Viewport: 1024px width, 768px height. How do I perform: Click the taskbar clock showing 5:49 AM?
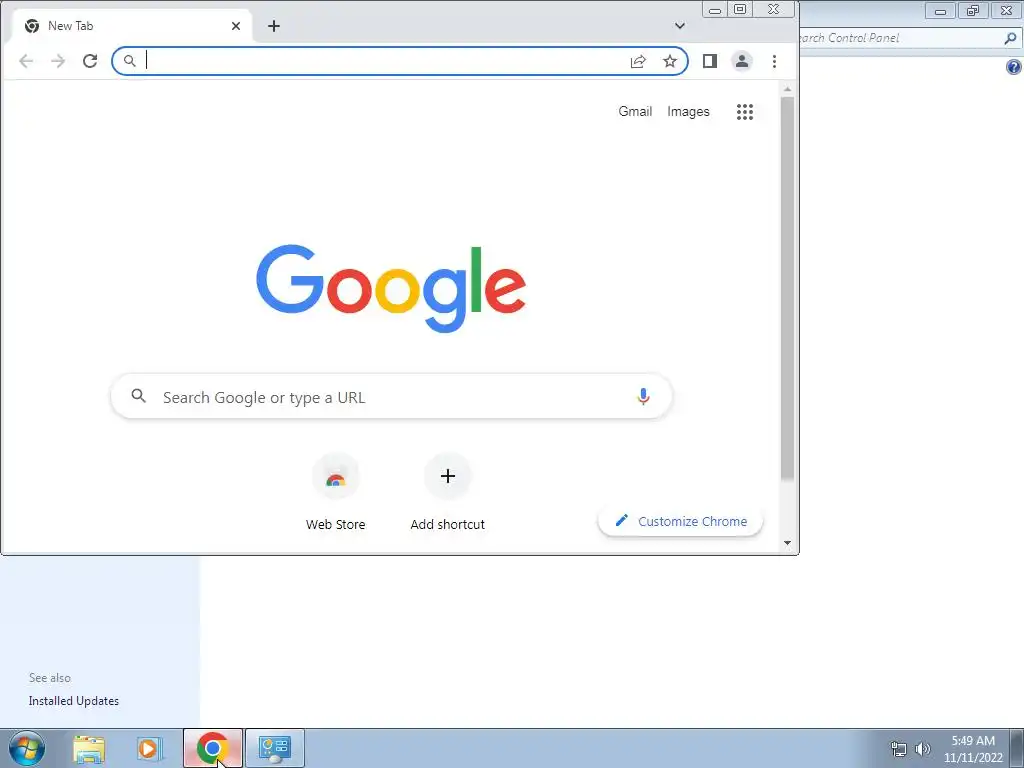(973, 749)
